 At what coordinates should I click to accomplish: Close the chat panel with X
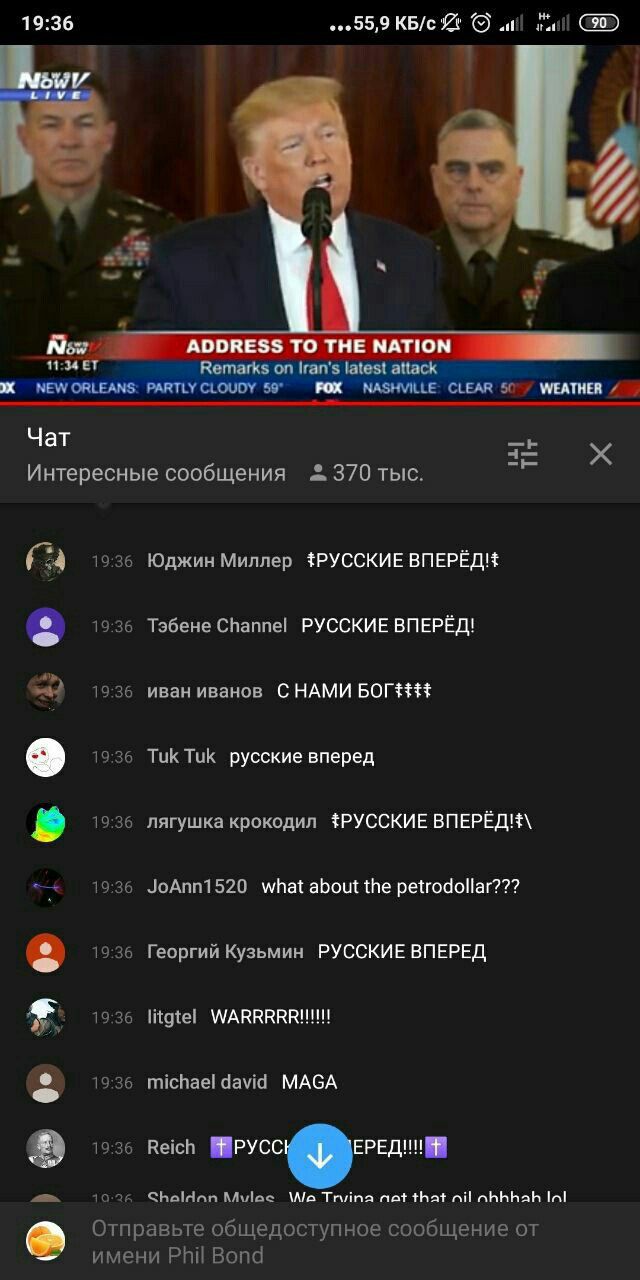[x=600, y=454]
